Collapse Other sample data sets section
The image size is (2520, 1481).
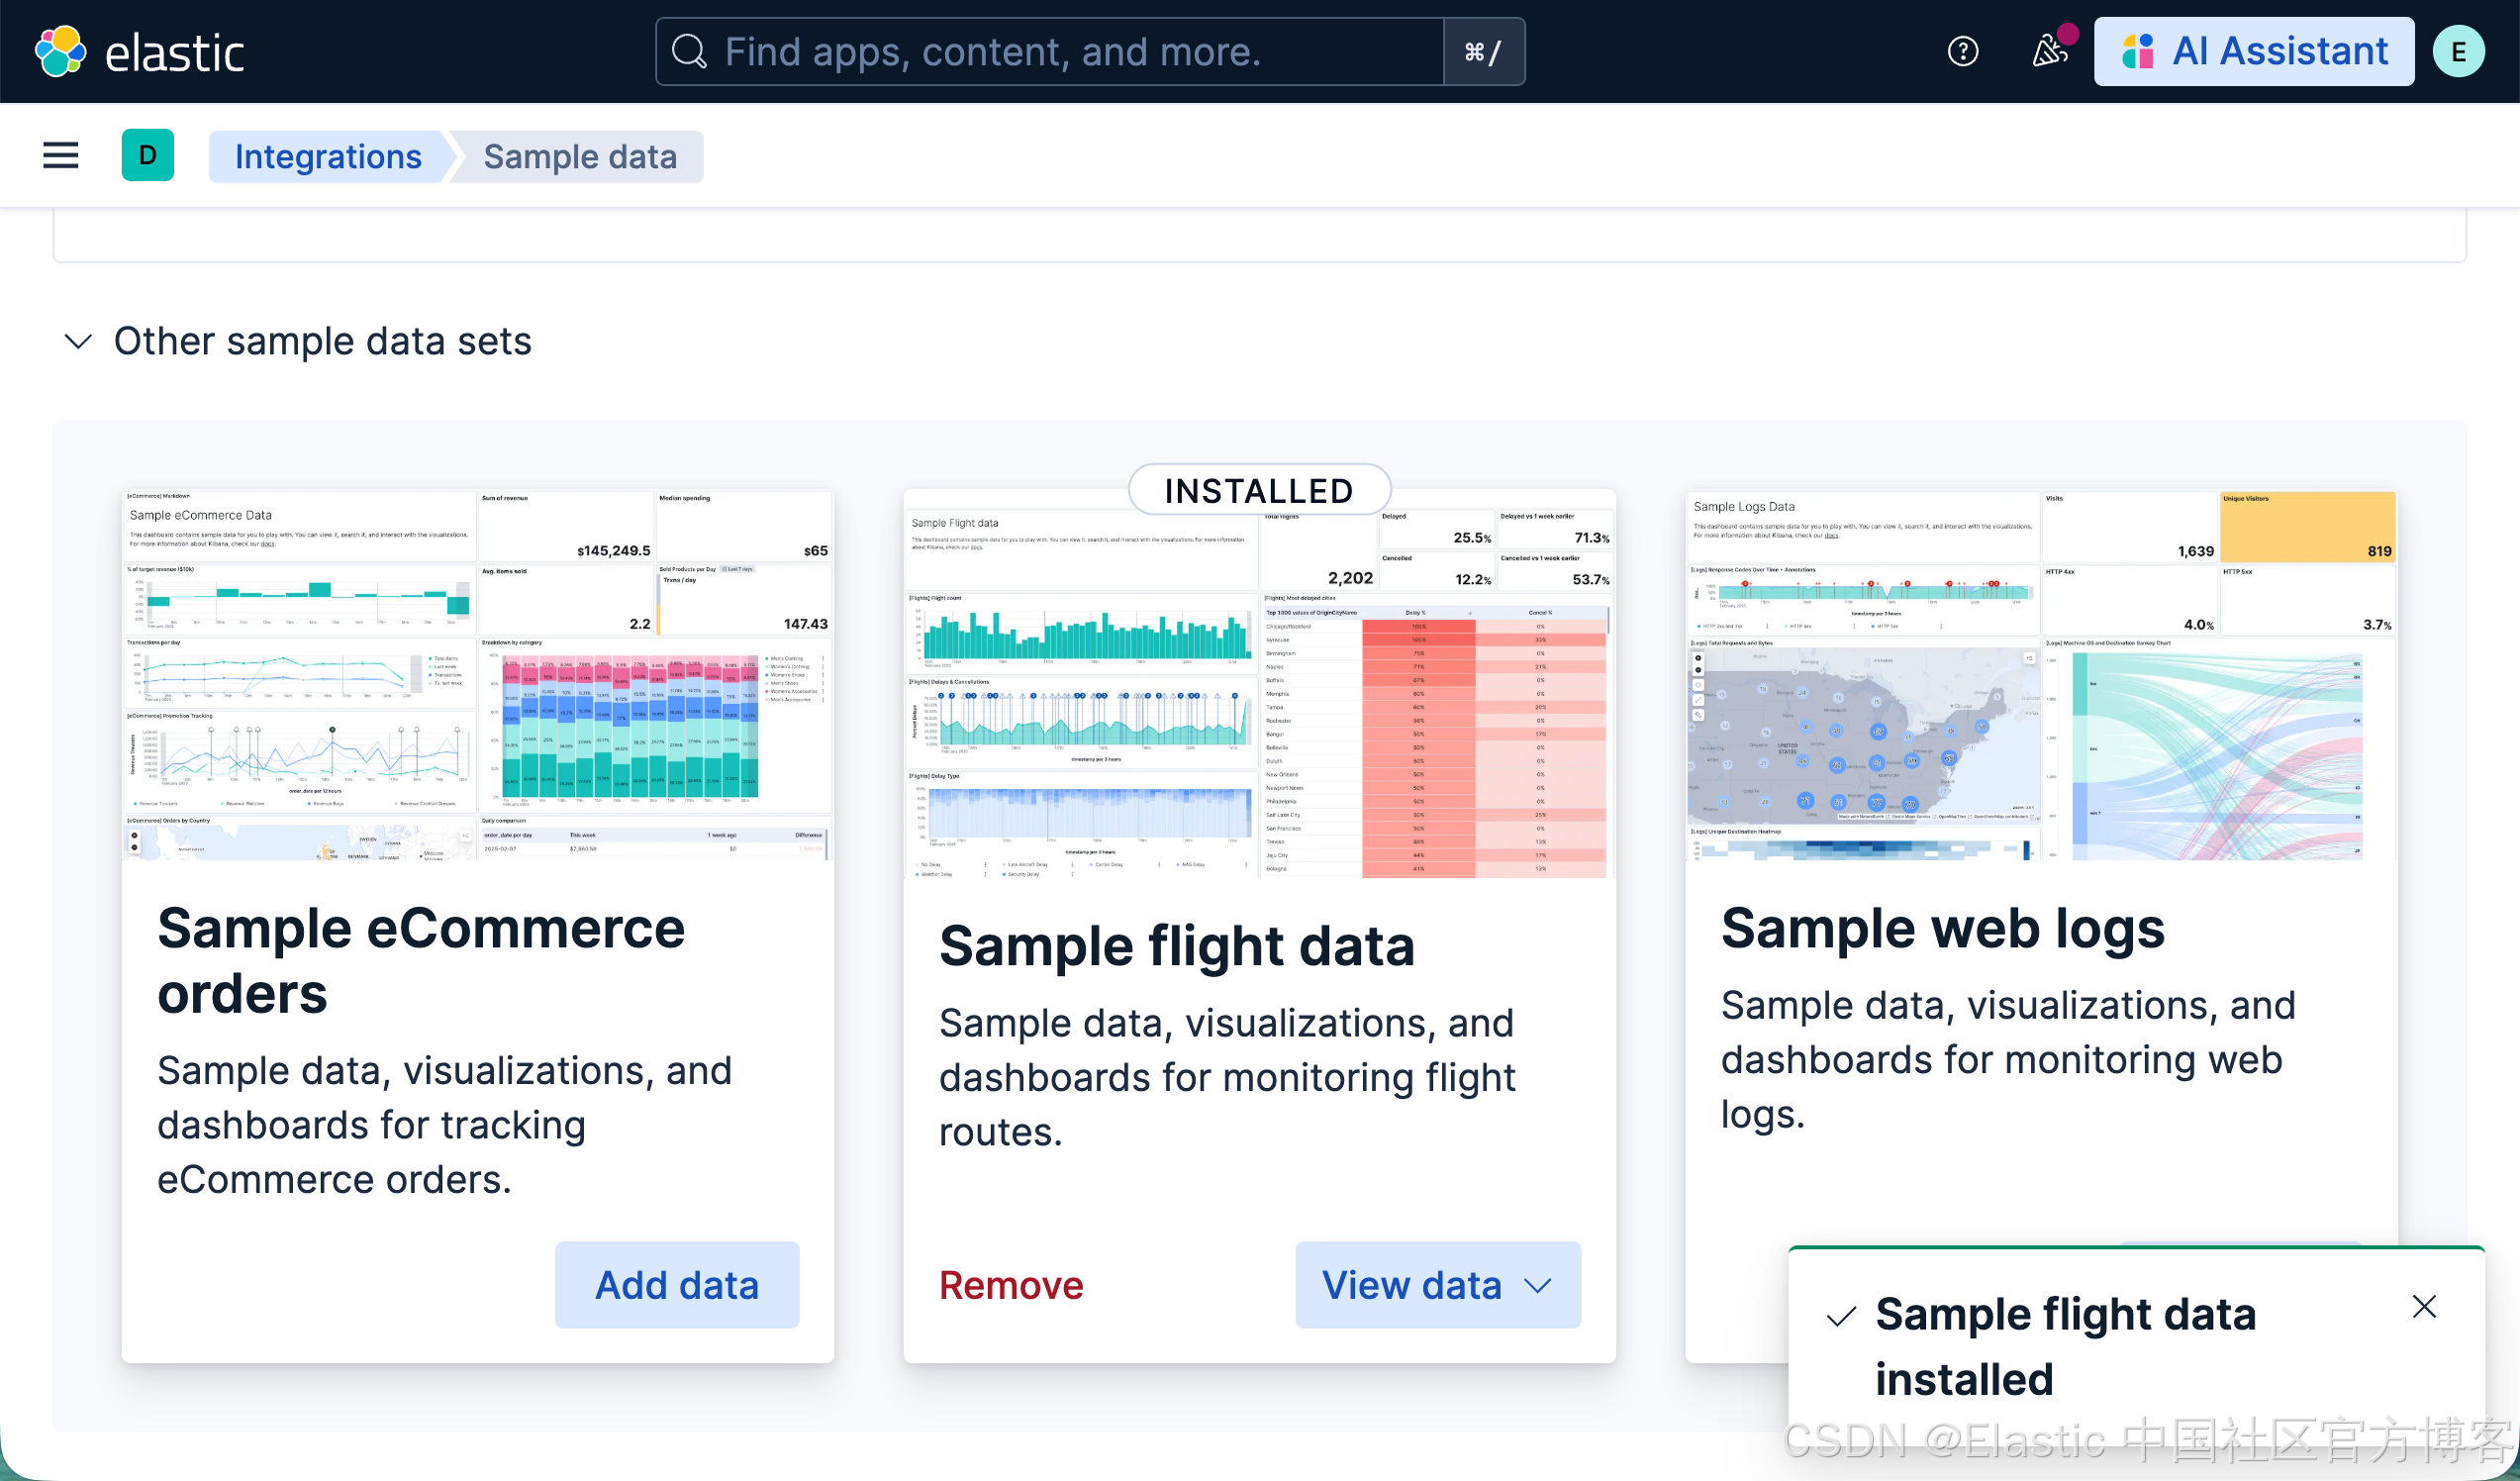click(79, 341)
